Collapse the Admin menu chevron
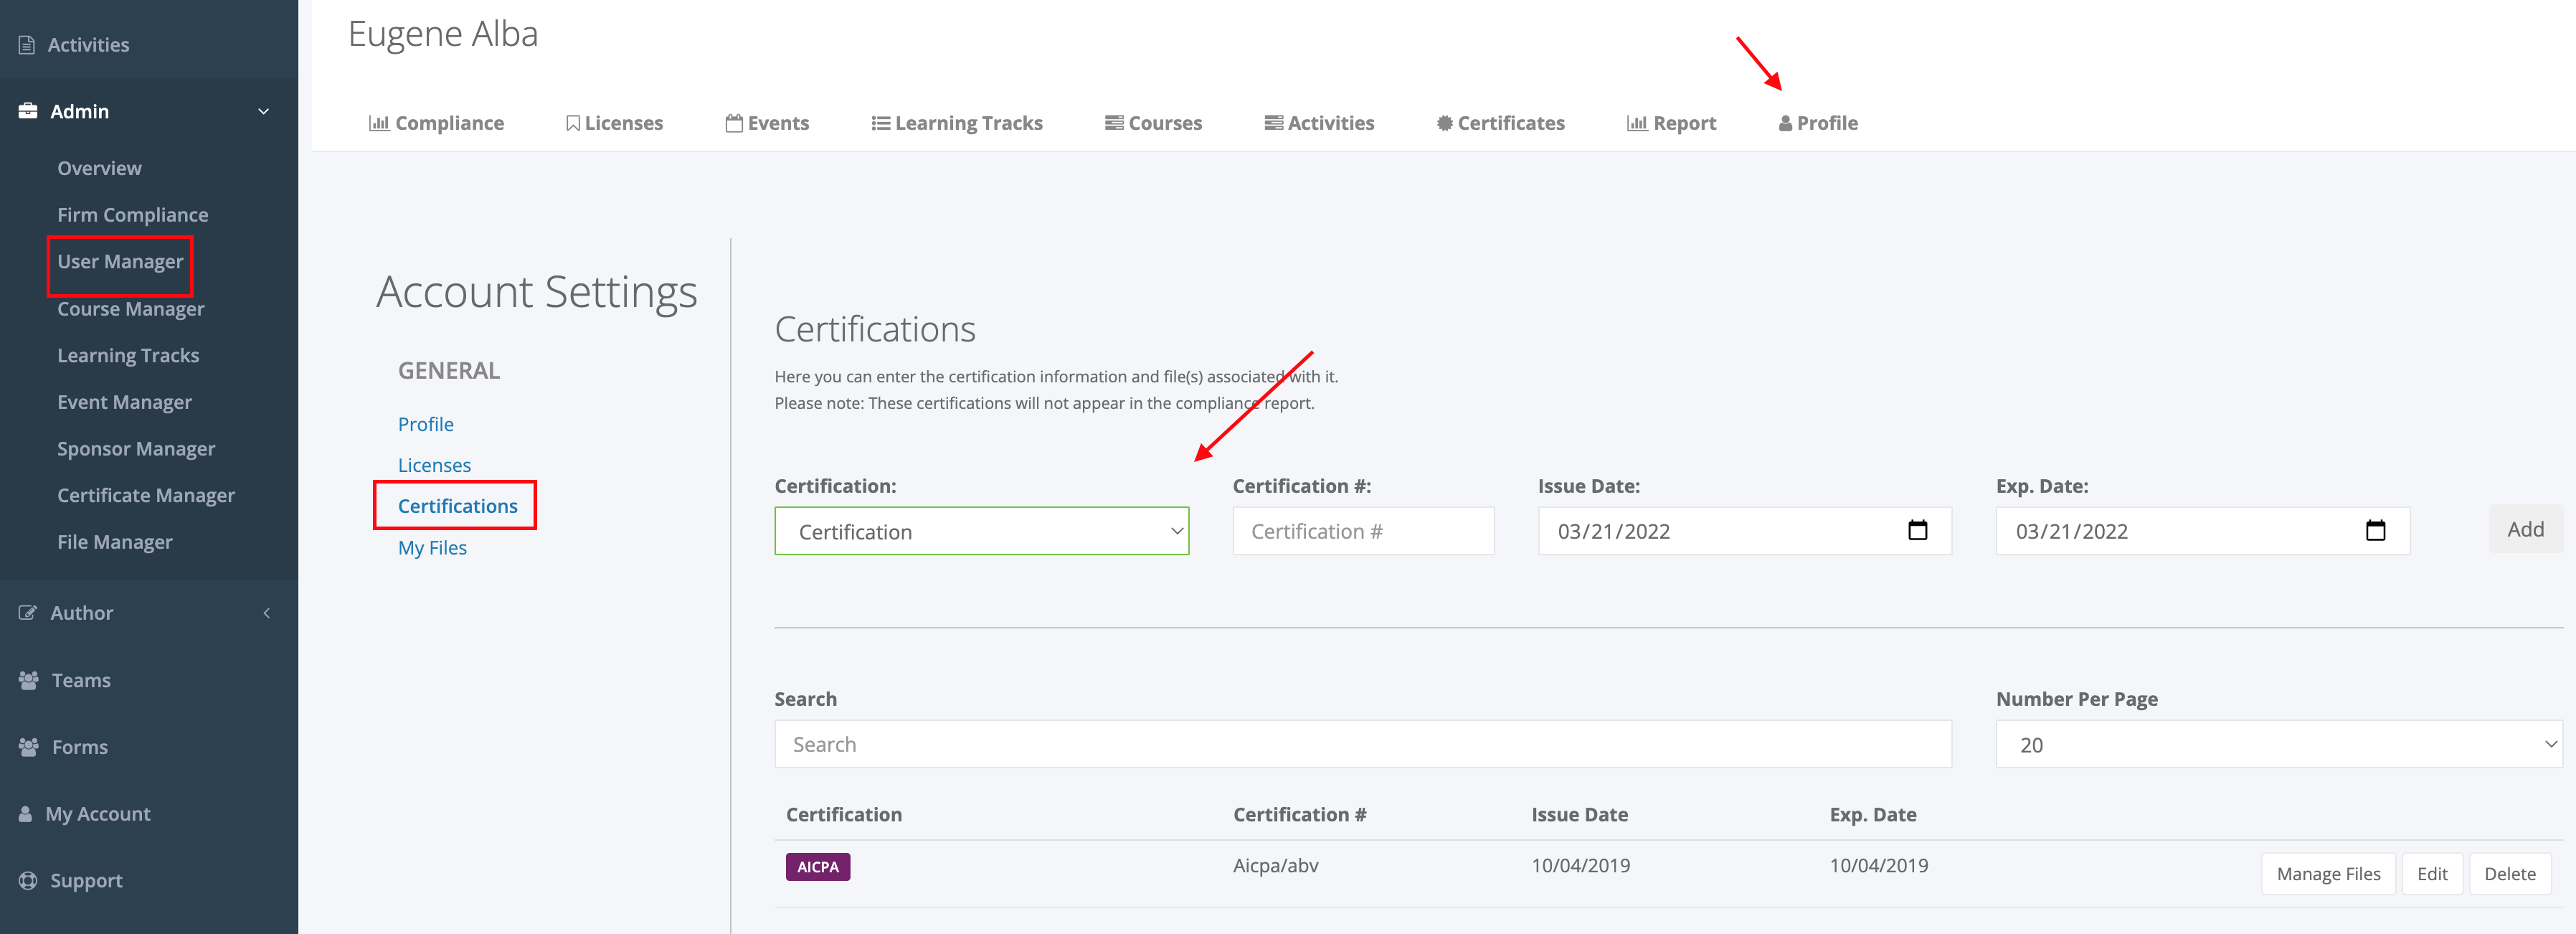The width and height of the screenshot is (2576, 934). (264, 111)
